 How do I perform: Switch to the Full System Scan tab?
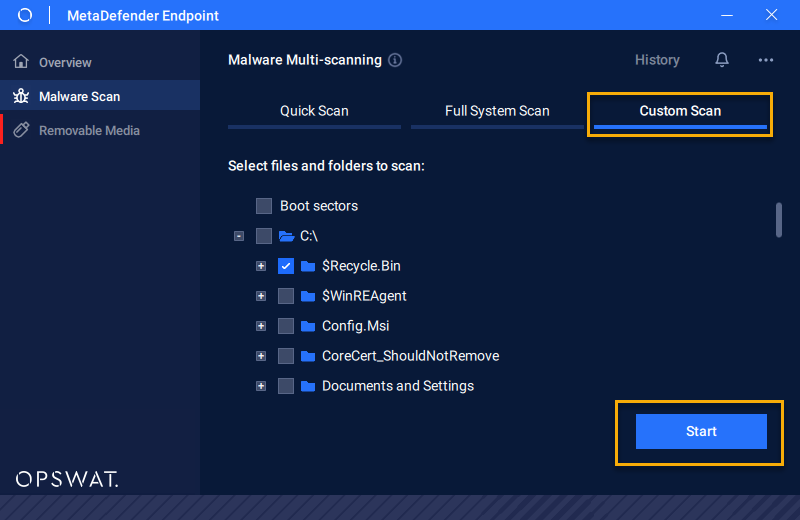[x=497, y=112]
